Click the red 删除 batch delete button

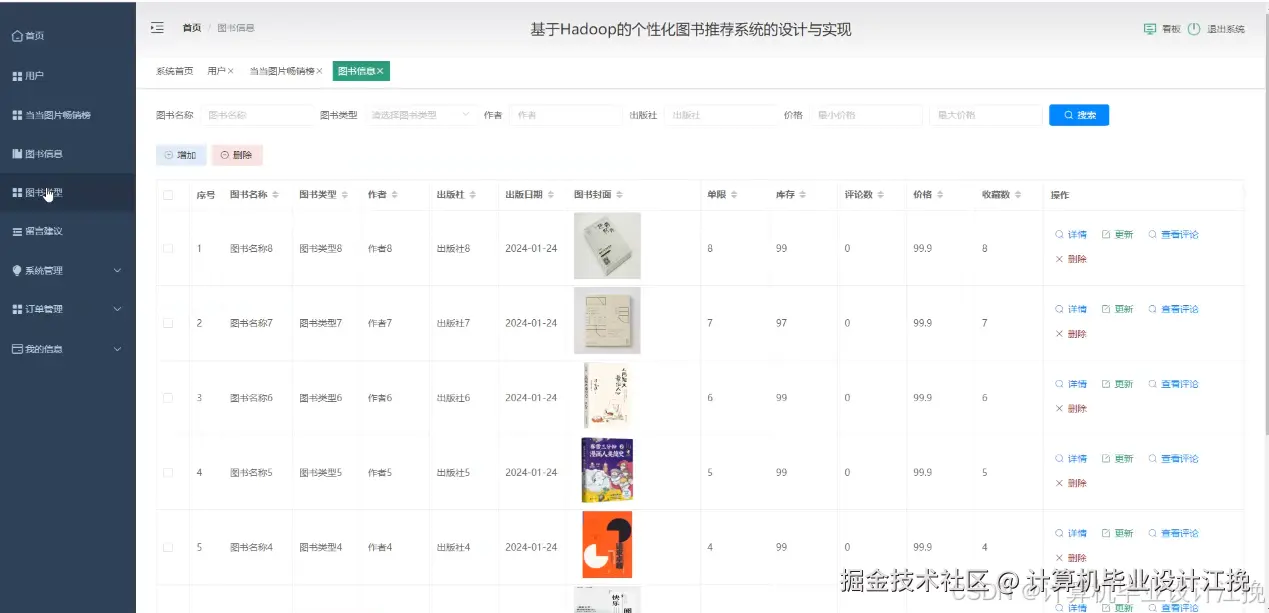click(237, 155)
